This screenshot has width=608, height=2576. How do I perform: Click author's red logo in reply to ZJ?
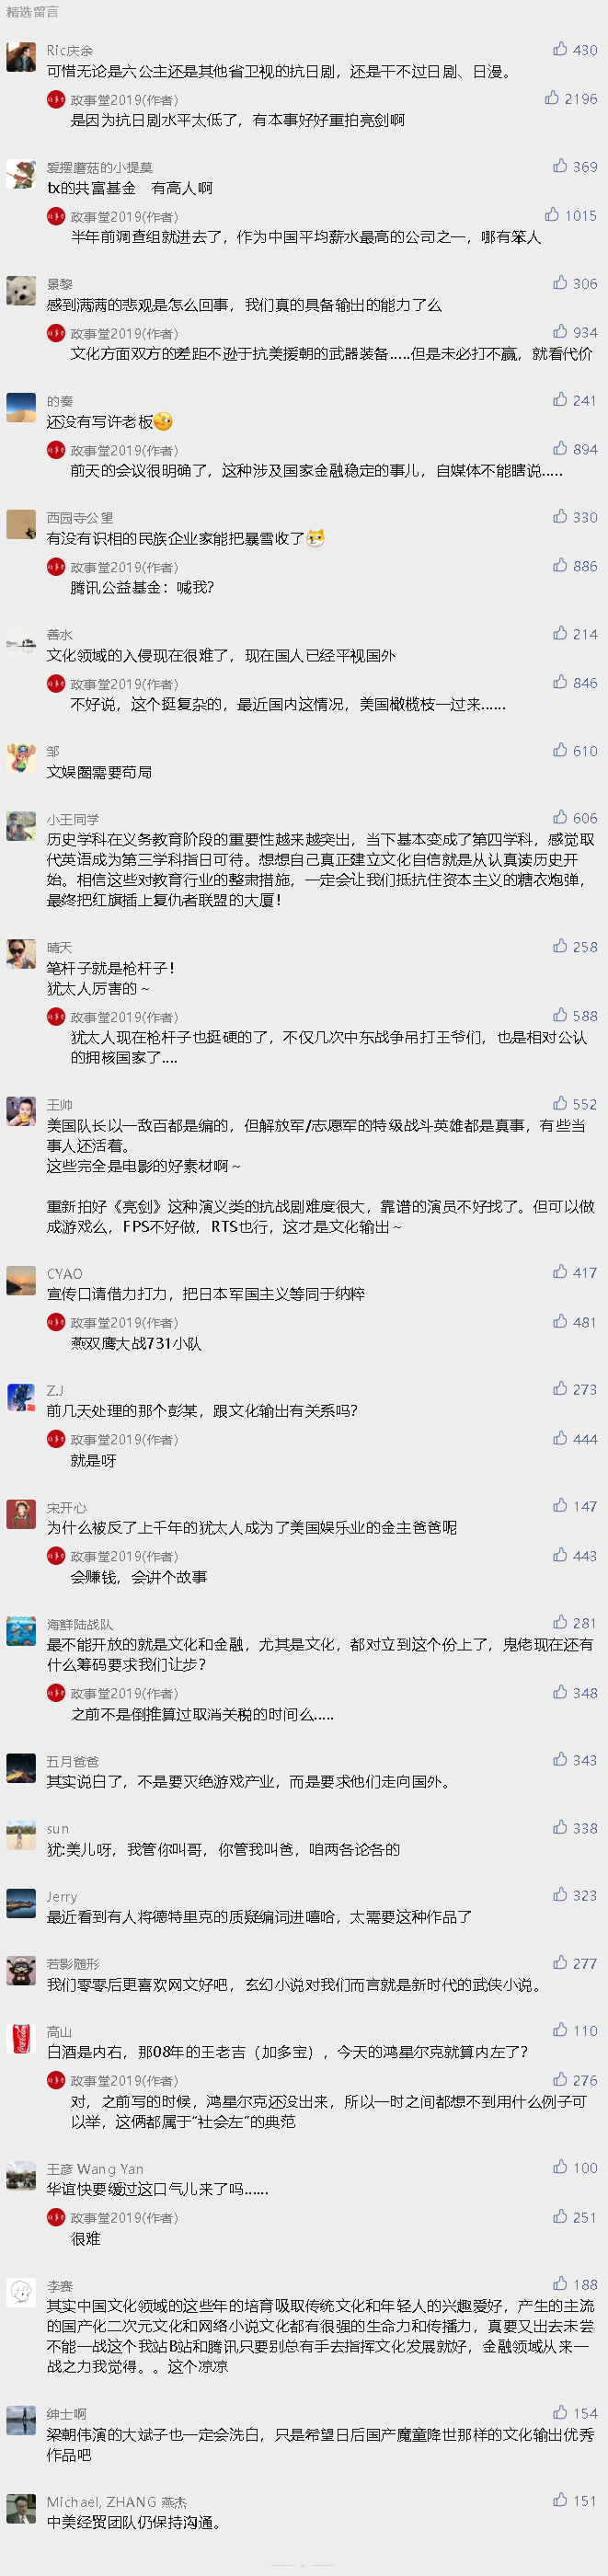(x=56, y=1439)
